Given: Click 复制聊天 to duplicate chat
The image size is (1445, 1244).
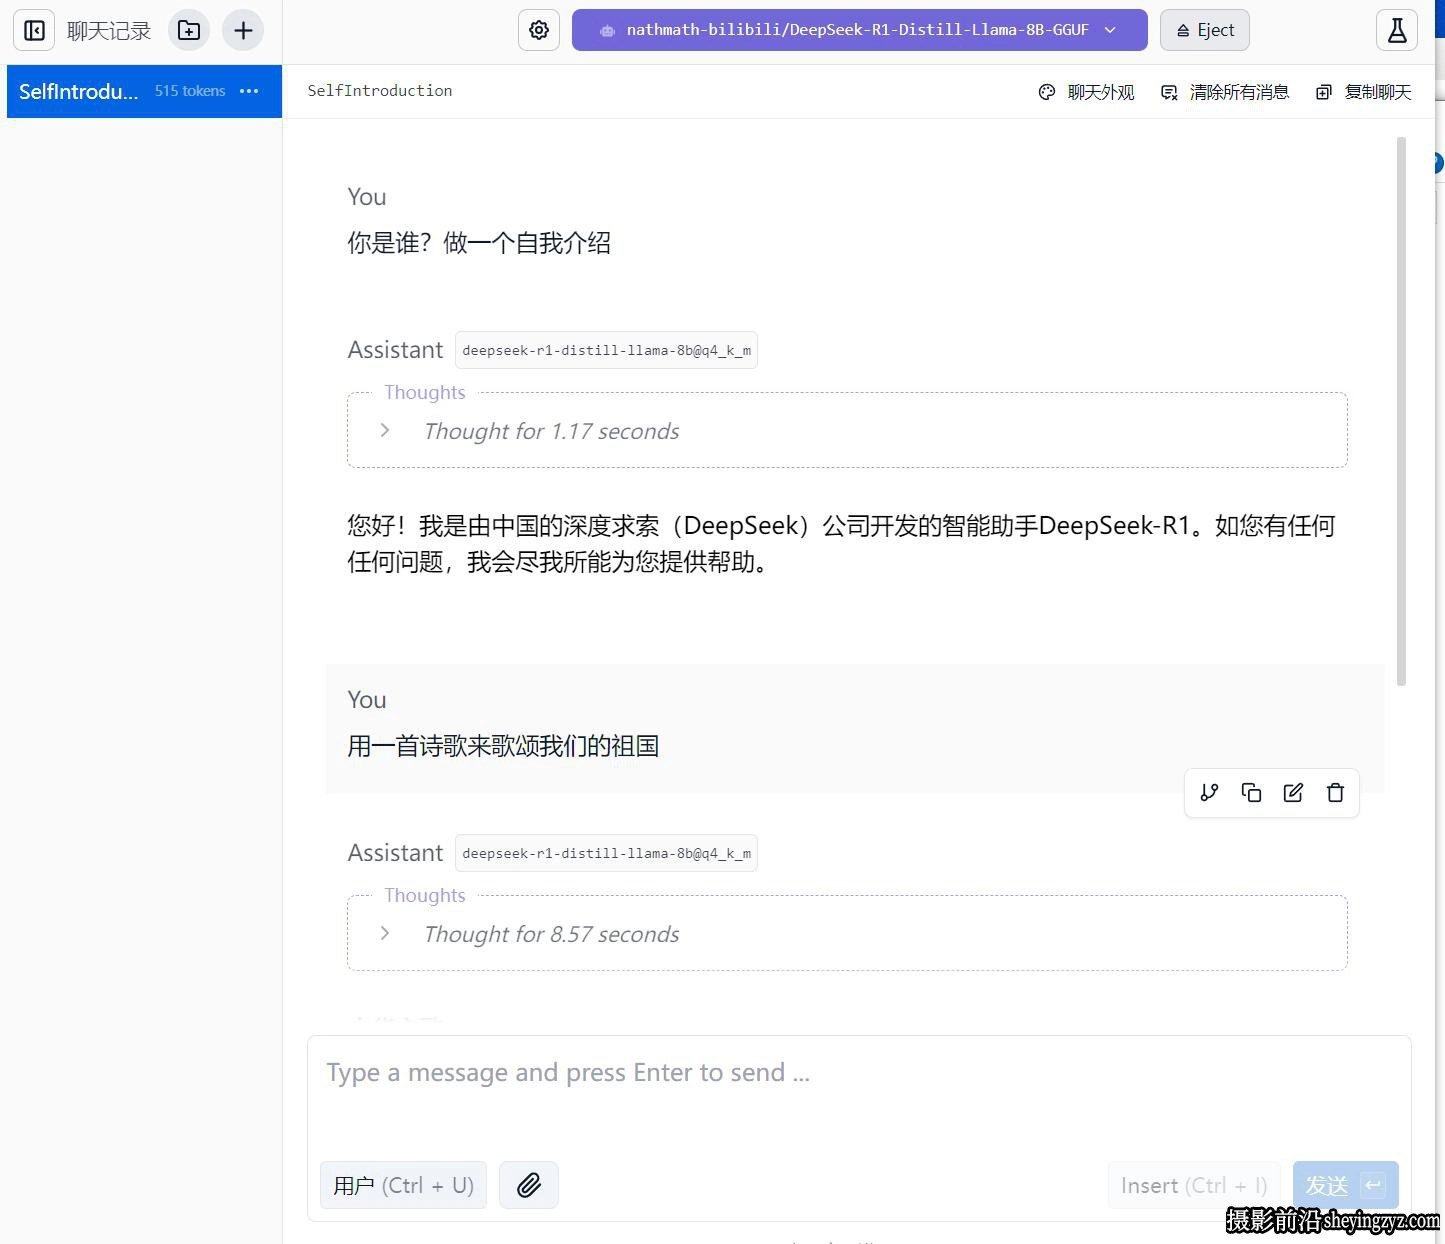Looking at the screenshot, I should [x=1364, y=92].
